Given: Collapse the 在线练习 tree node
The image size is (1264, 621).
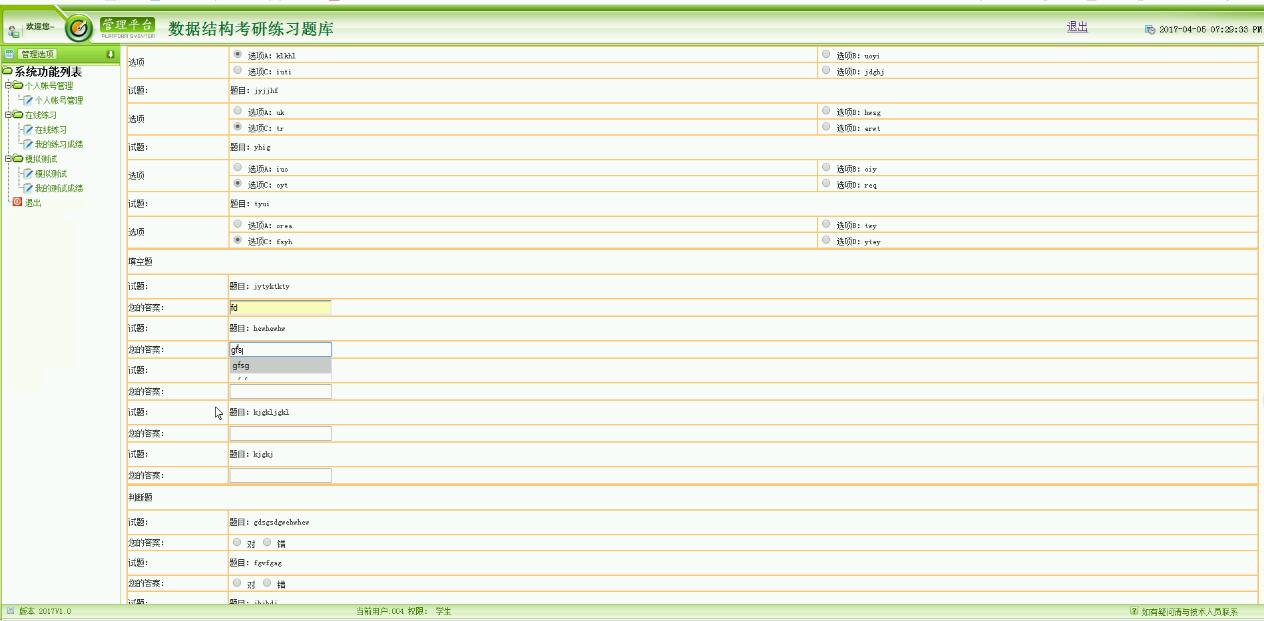Looking at the screenshot, I should coord(7,115).
